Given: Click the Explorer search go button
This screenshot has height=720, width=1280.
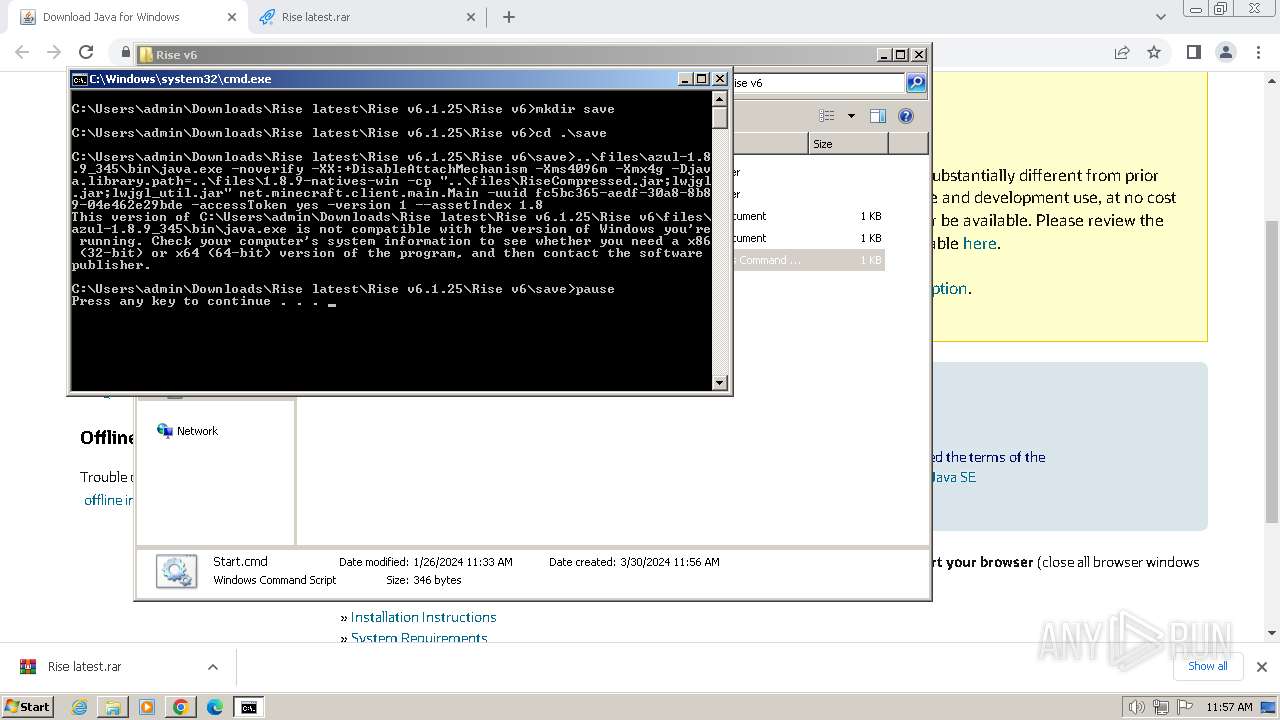Looking at the screenshot, I should [x=916, y=83].
